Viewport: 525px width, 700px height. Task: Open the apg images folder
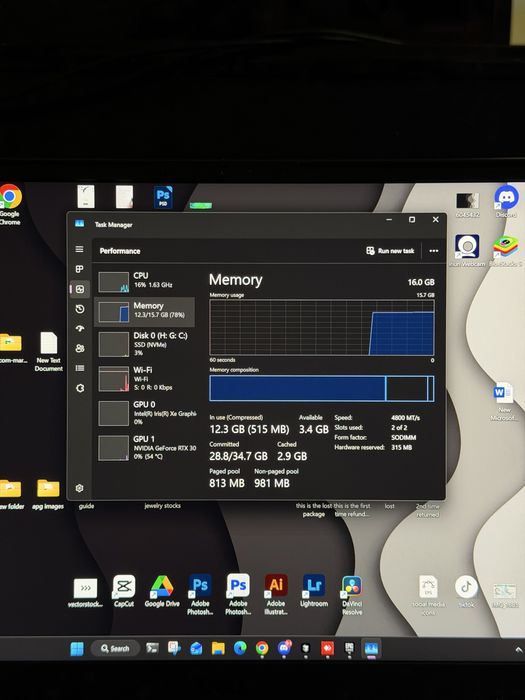point(48,494)
